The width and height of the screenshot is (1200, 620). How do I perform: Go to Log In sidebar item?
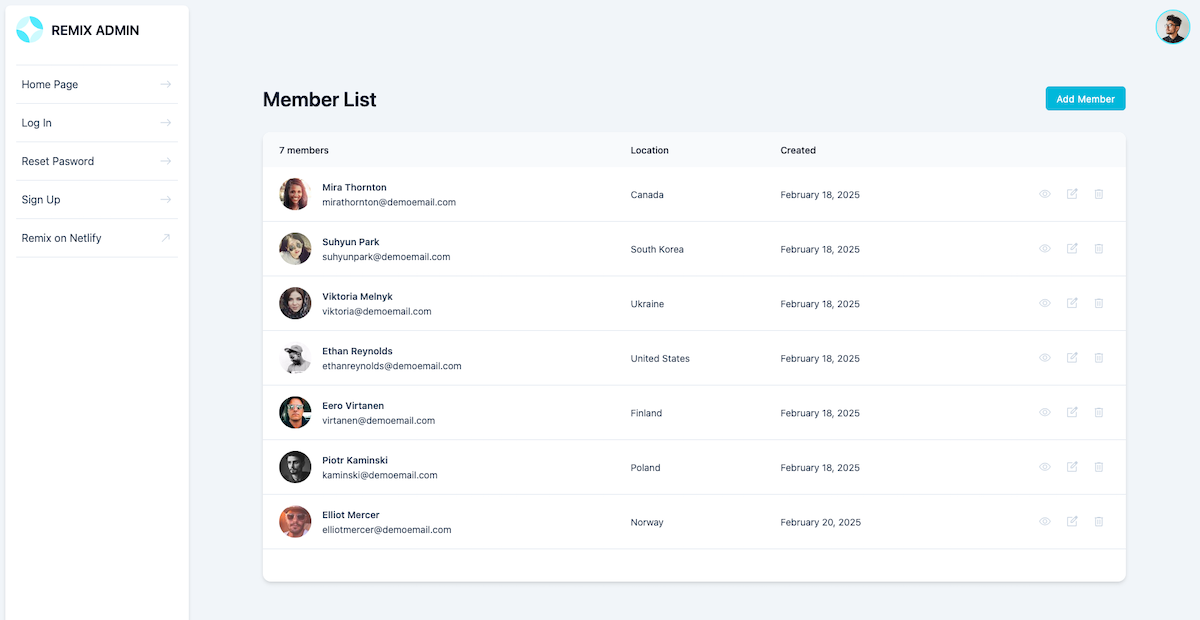click(x=97, y=123)
